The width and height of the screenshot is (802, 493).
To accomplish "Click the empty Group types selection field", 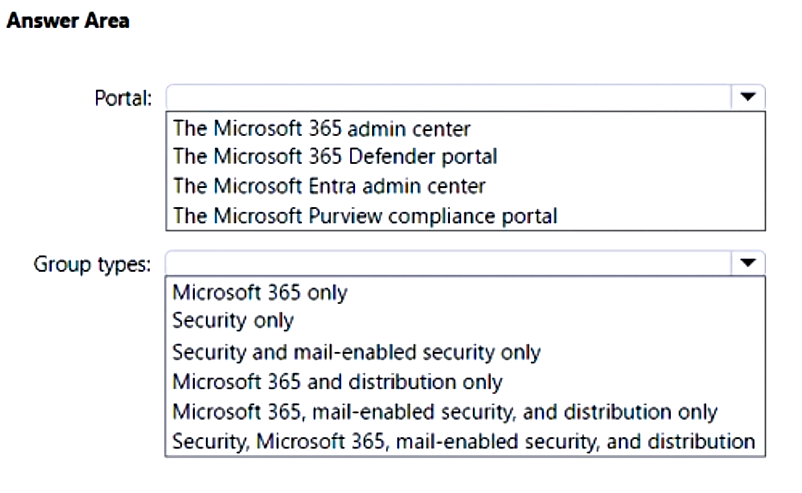I will (450, 263).
